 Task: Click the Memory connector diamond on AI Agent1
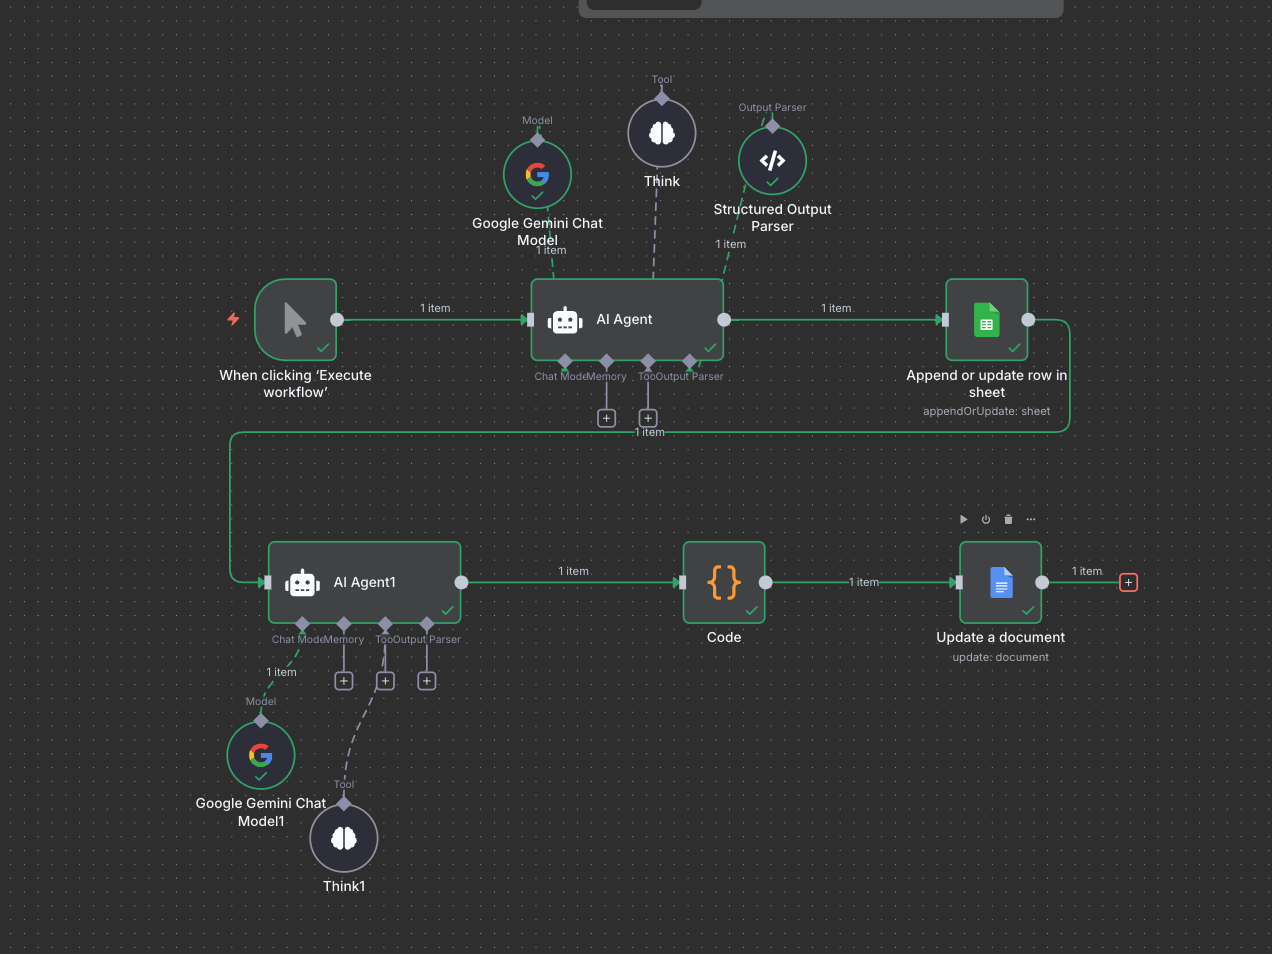tap(344, 622)
